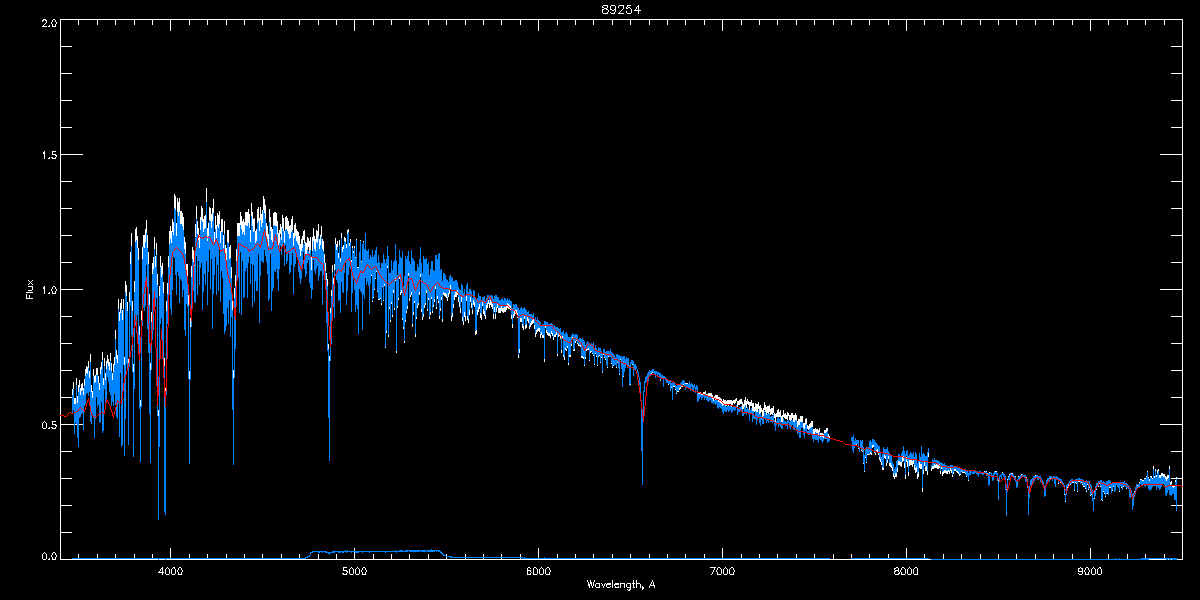Click the Wavelength, A x-axis label
The image size is (1200, 600).
621,584
